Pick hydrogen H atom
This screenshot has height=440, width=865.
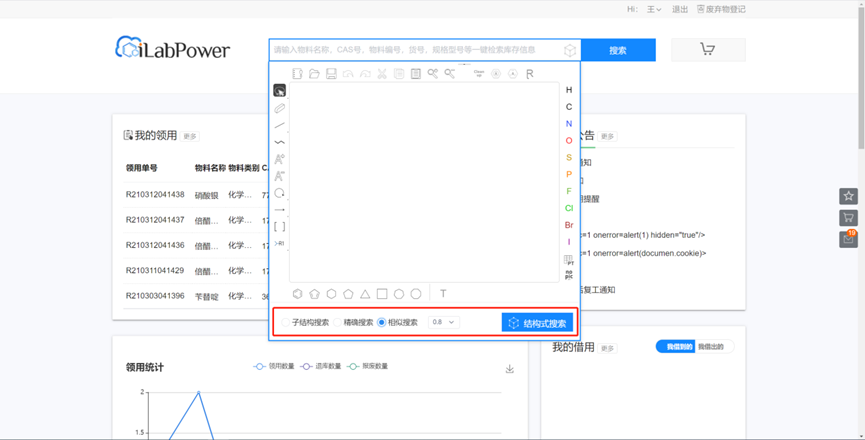[x=569, y=90]
